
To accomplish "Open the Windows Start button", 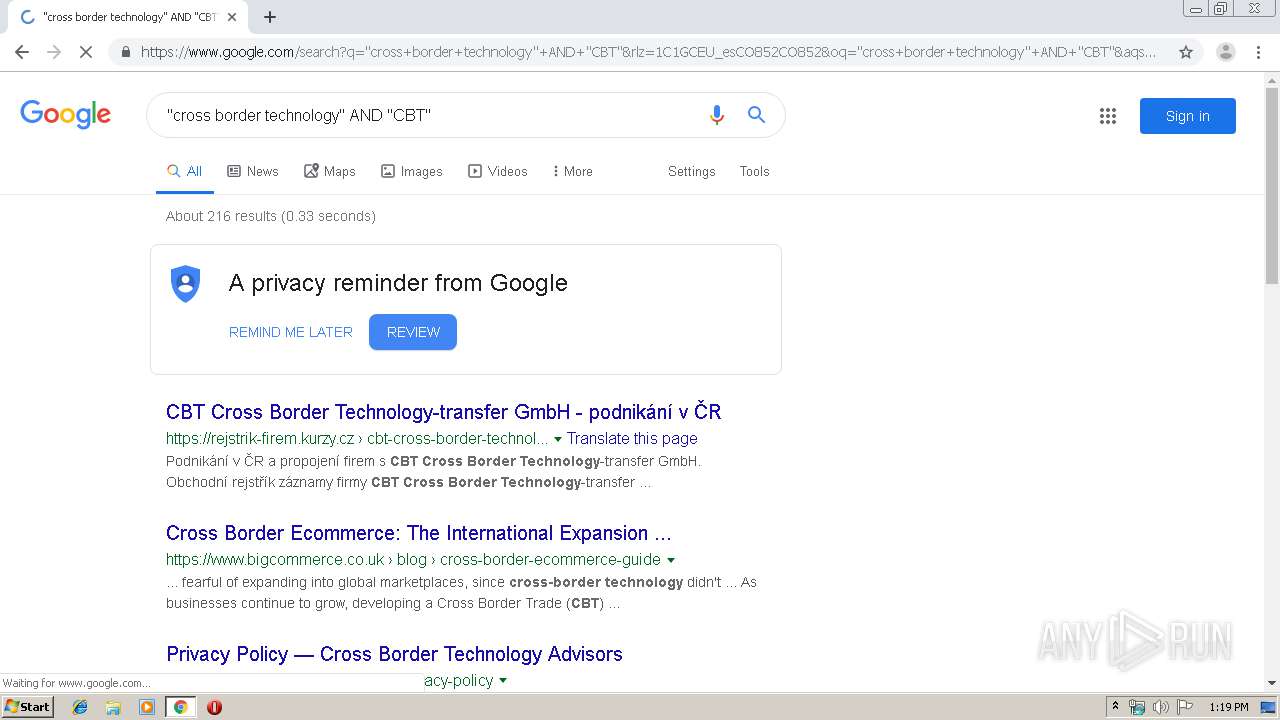I will click(x=28, y=707).
